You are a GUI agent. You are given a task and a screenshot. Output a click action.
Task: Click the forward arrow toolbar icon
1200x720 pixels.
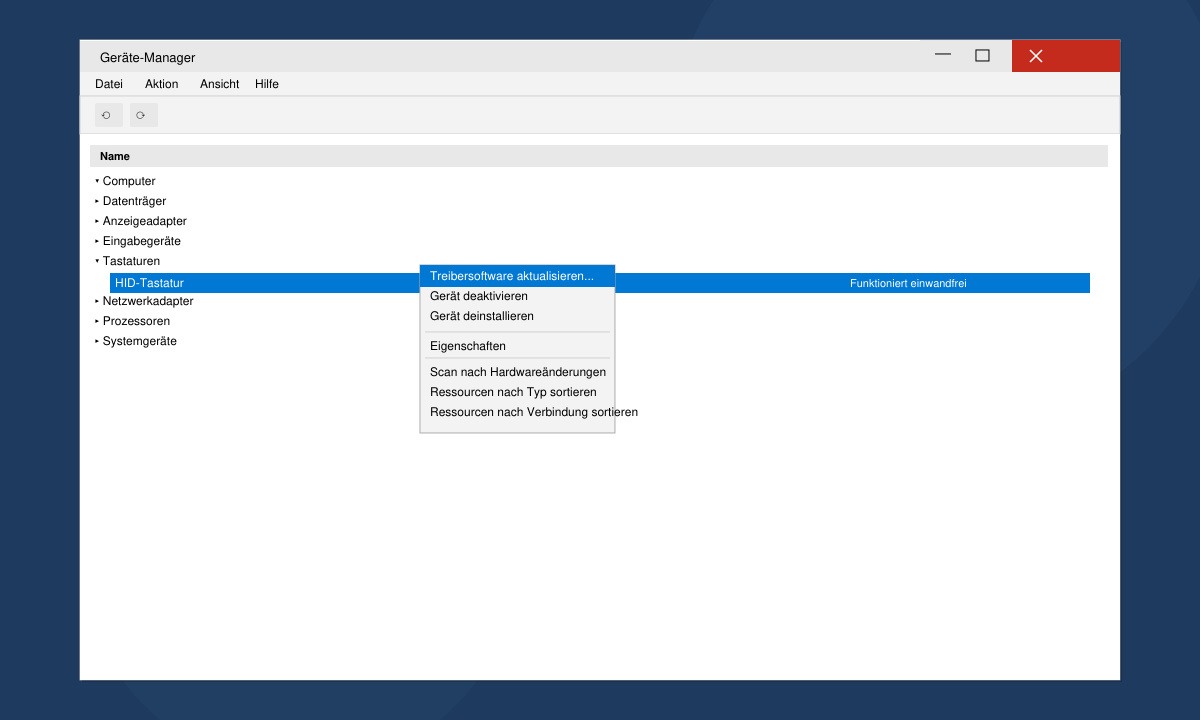144,115
